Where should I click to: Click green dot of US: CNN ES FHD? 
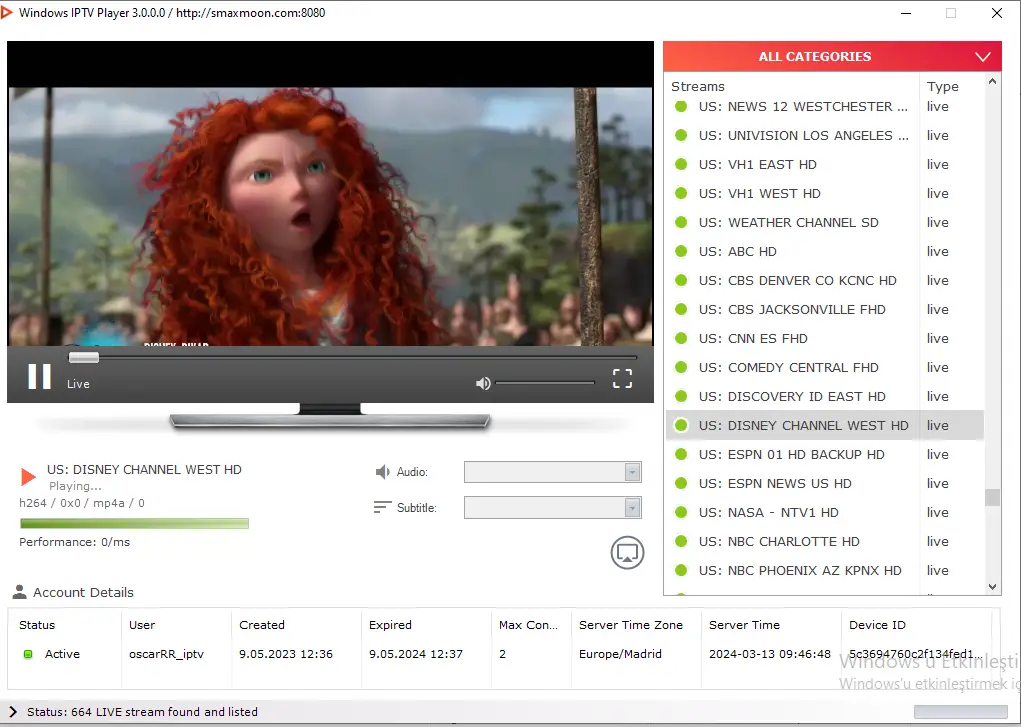681,338
